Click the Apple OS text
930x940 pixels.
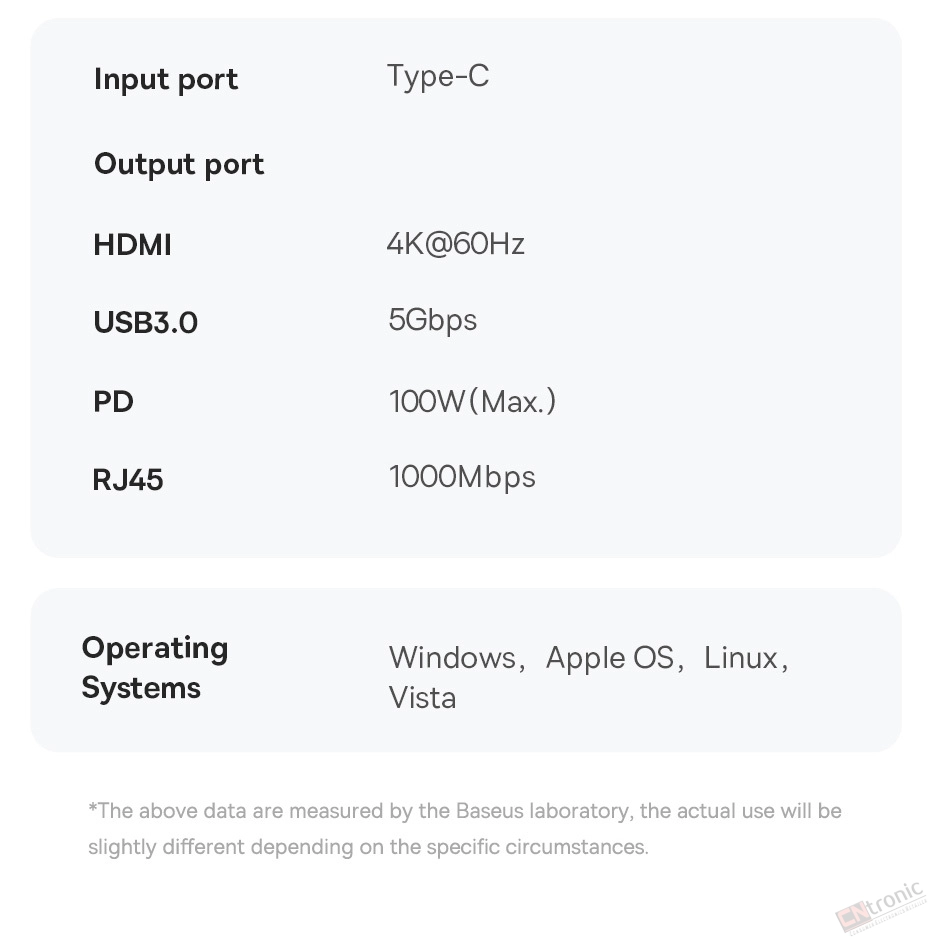click(x=610, y=658)
